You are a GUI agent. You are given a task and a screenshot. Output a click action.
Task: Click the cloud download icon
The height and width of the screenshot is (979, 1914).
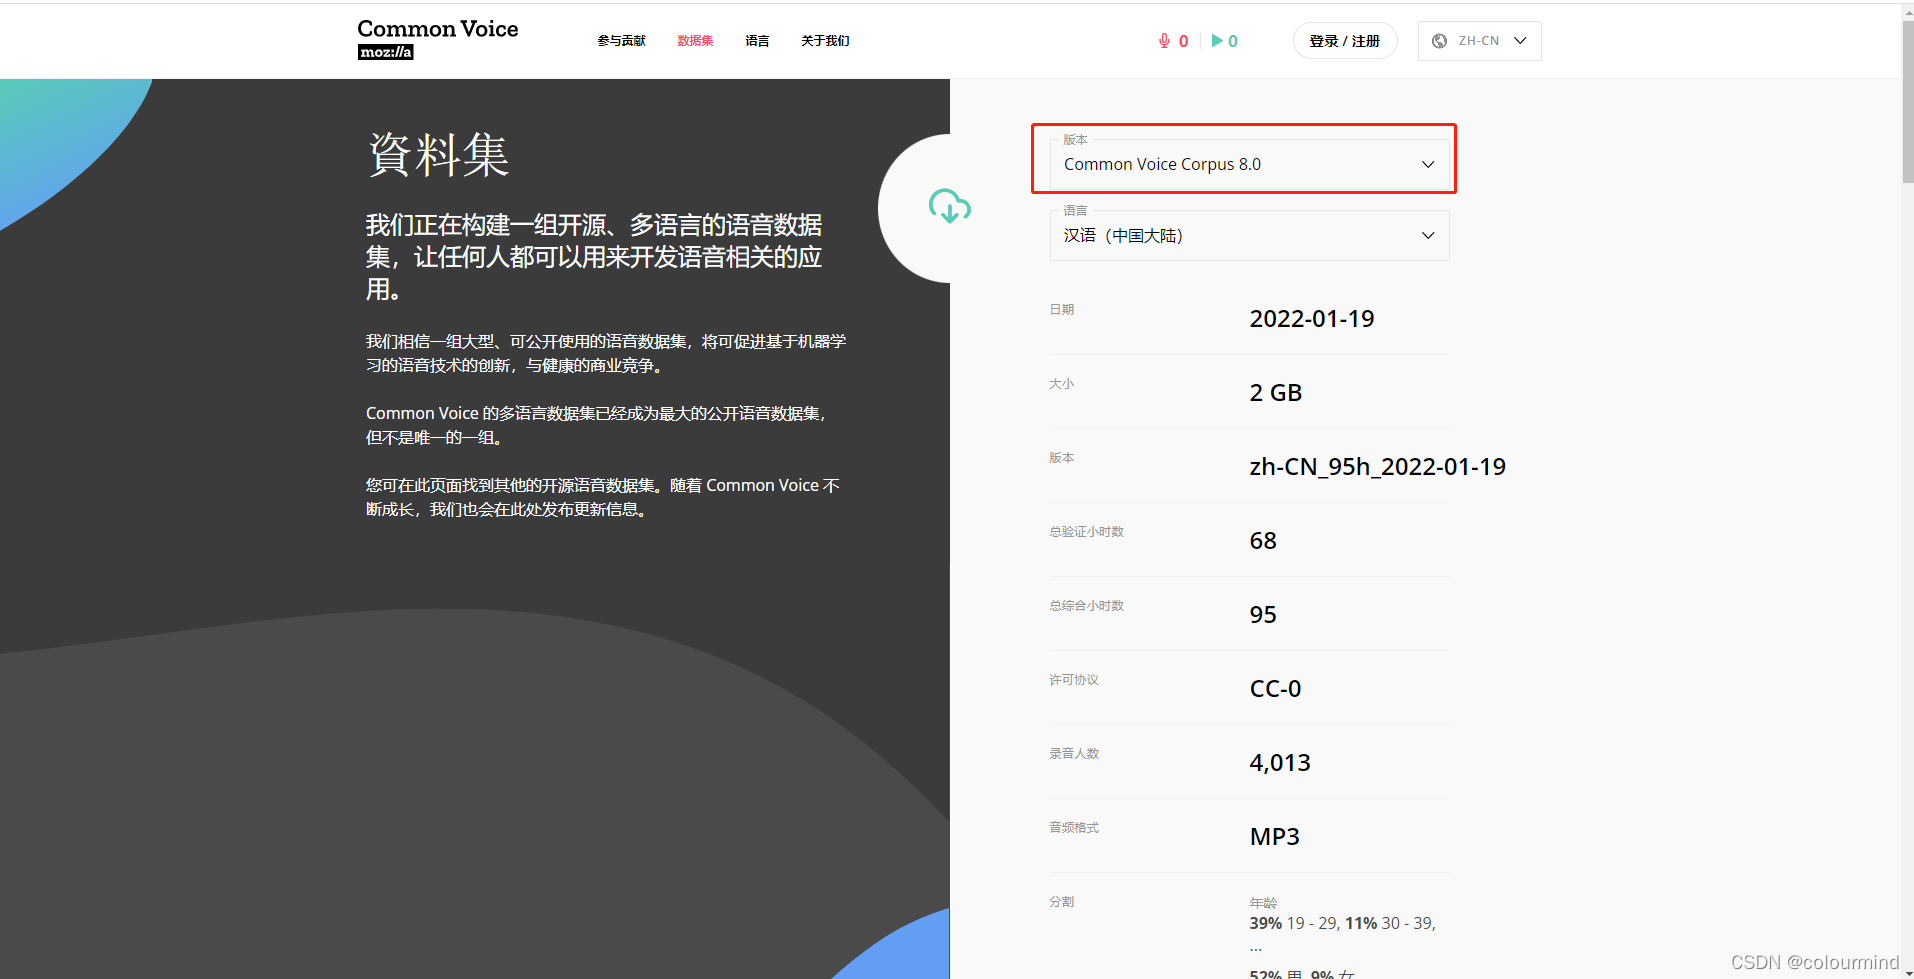pos(949,207)
